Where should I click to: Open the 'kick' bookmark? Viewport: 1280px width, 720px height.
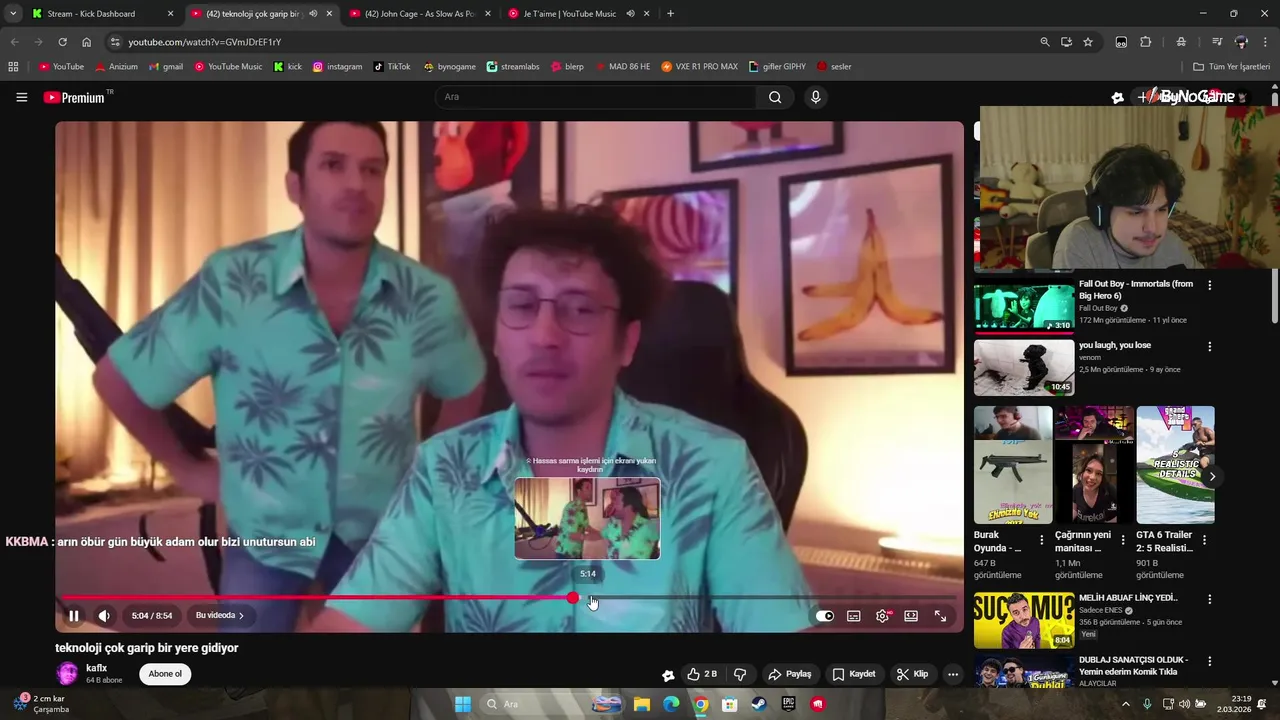pyautogui.click(x=288, y=67)
